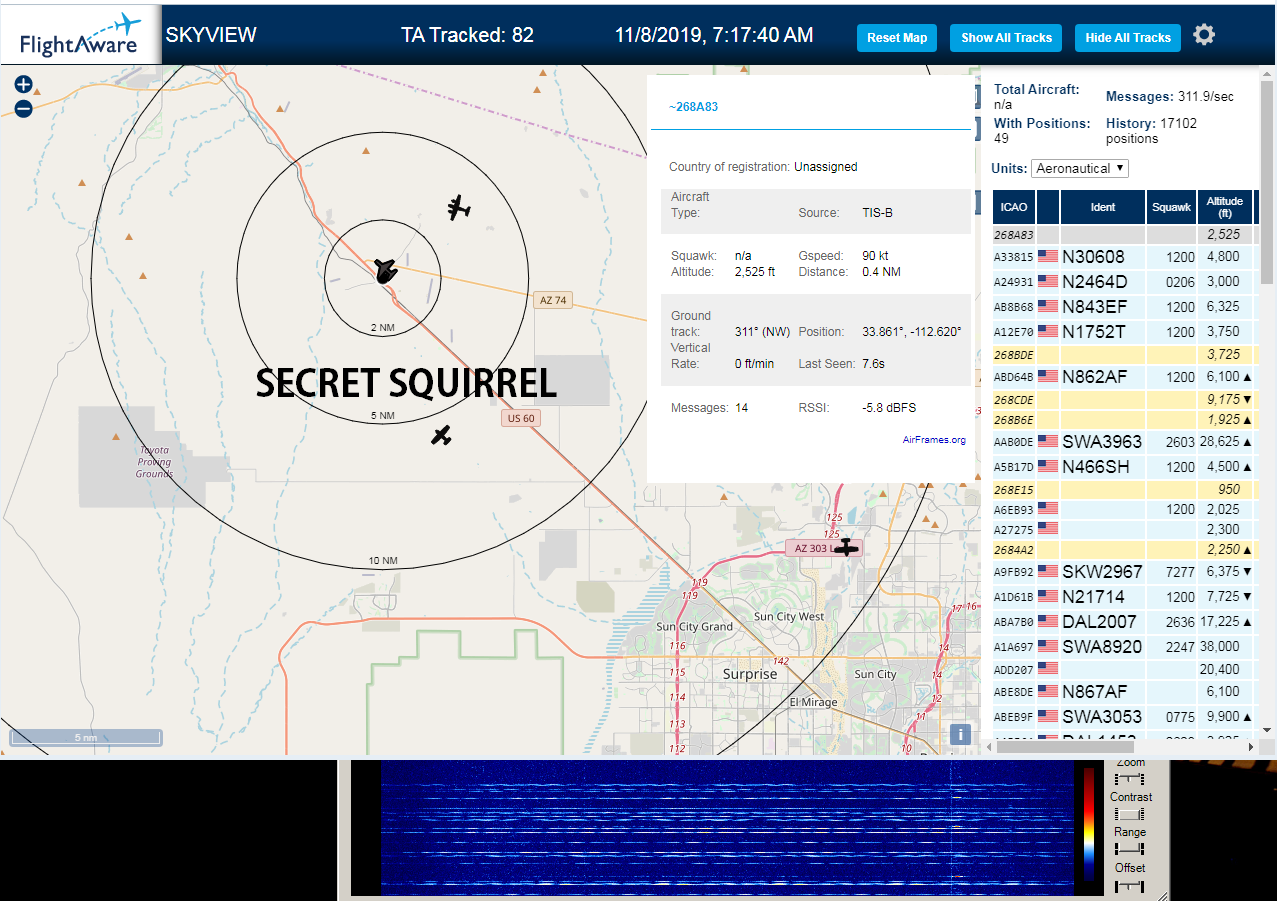Viewport: 1277px width, 901px height.
Task: Select the aircraft icon northeast of the center
Action: click(459, 208)
